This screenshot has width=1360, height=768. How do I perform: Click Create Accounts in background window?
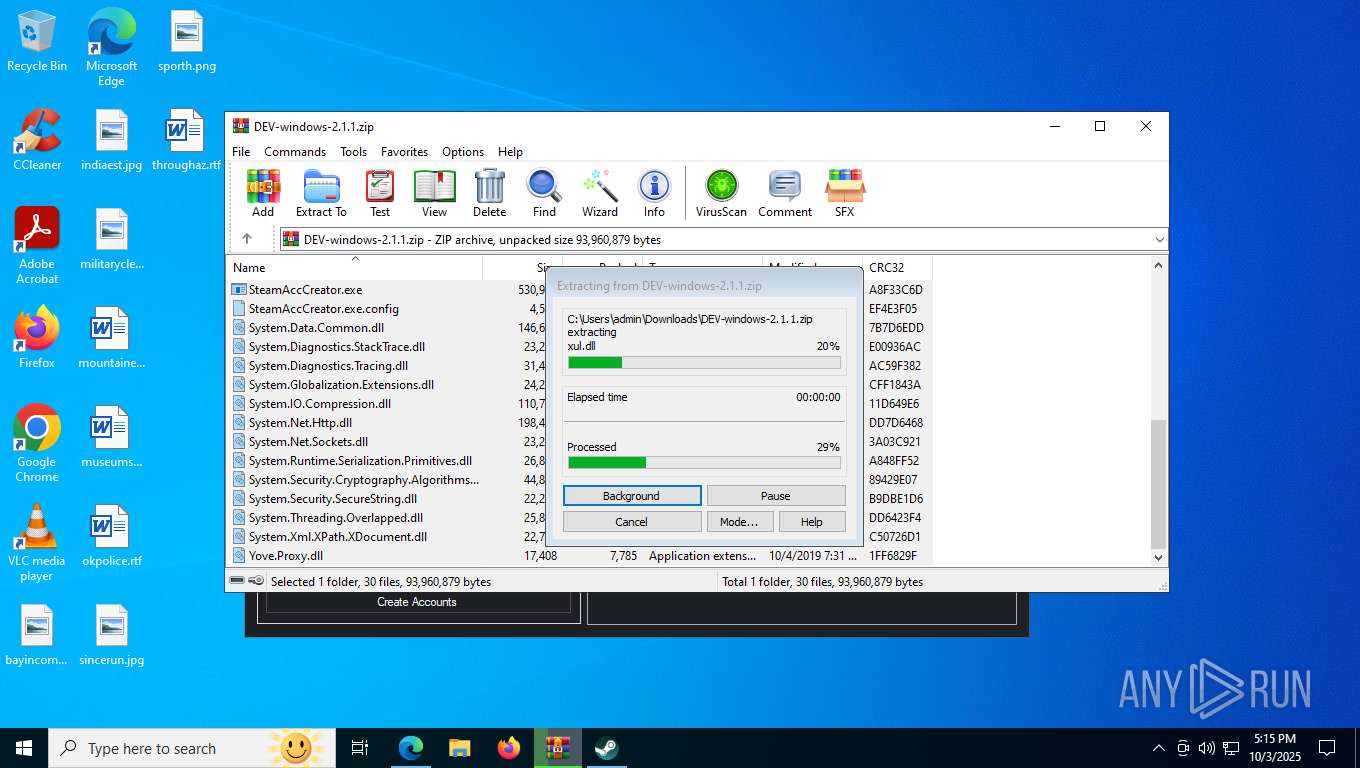[x=417, y=602]
